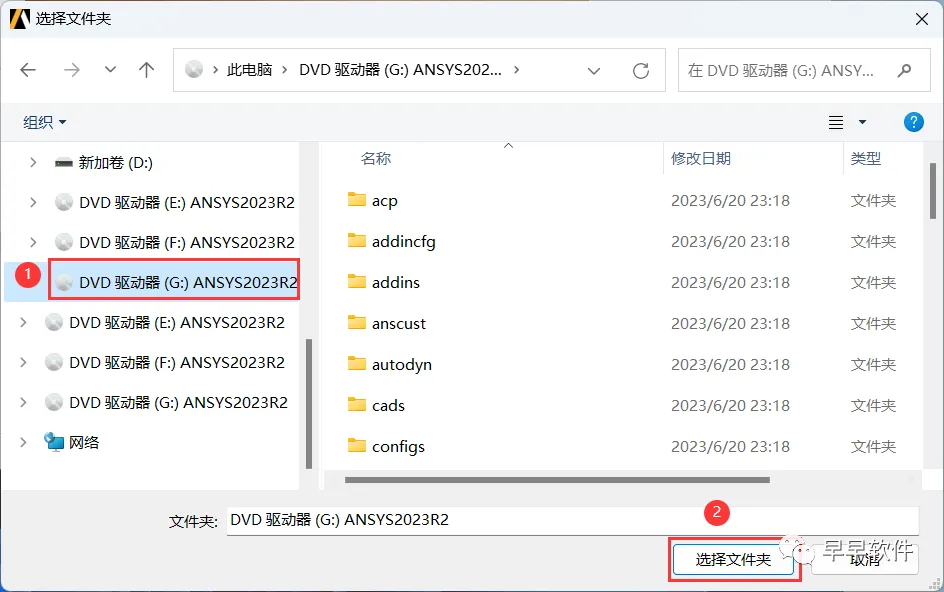944x592 pixels.
Task: Click the 文件夹 type cell of configs row
Action: (x=873, y=446)
